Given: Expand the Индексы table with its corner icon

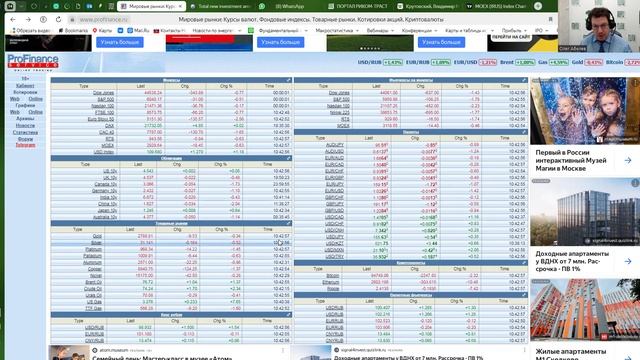Looking at the screenshot, I should [289, 80].
